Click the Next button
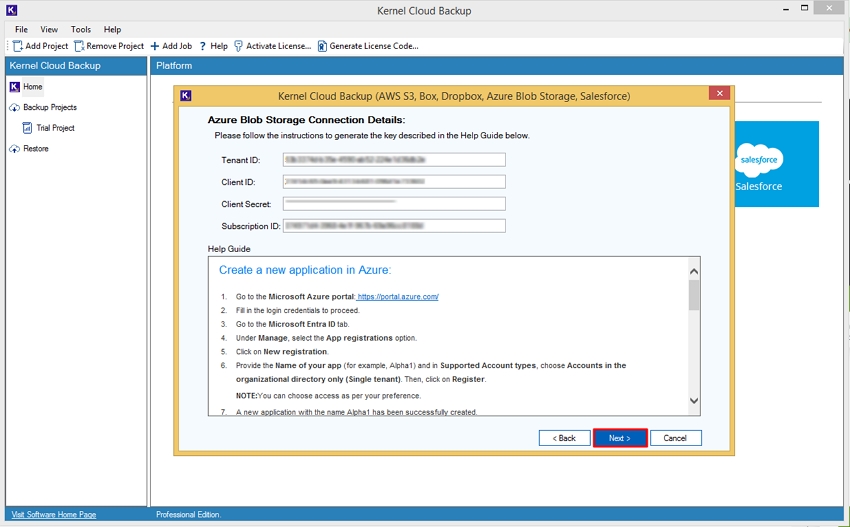This screenshot has width=850, height=527. point(620,438)
